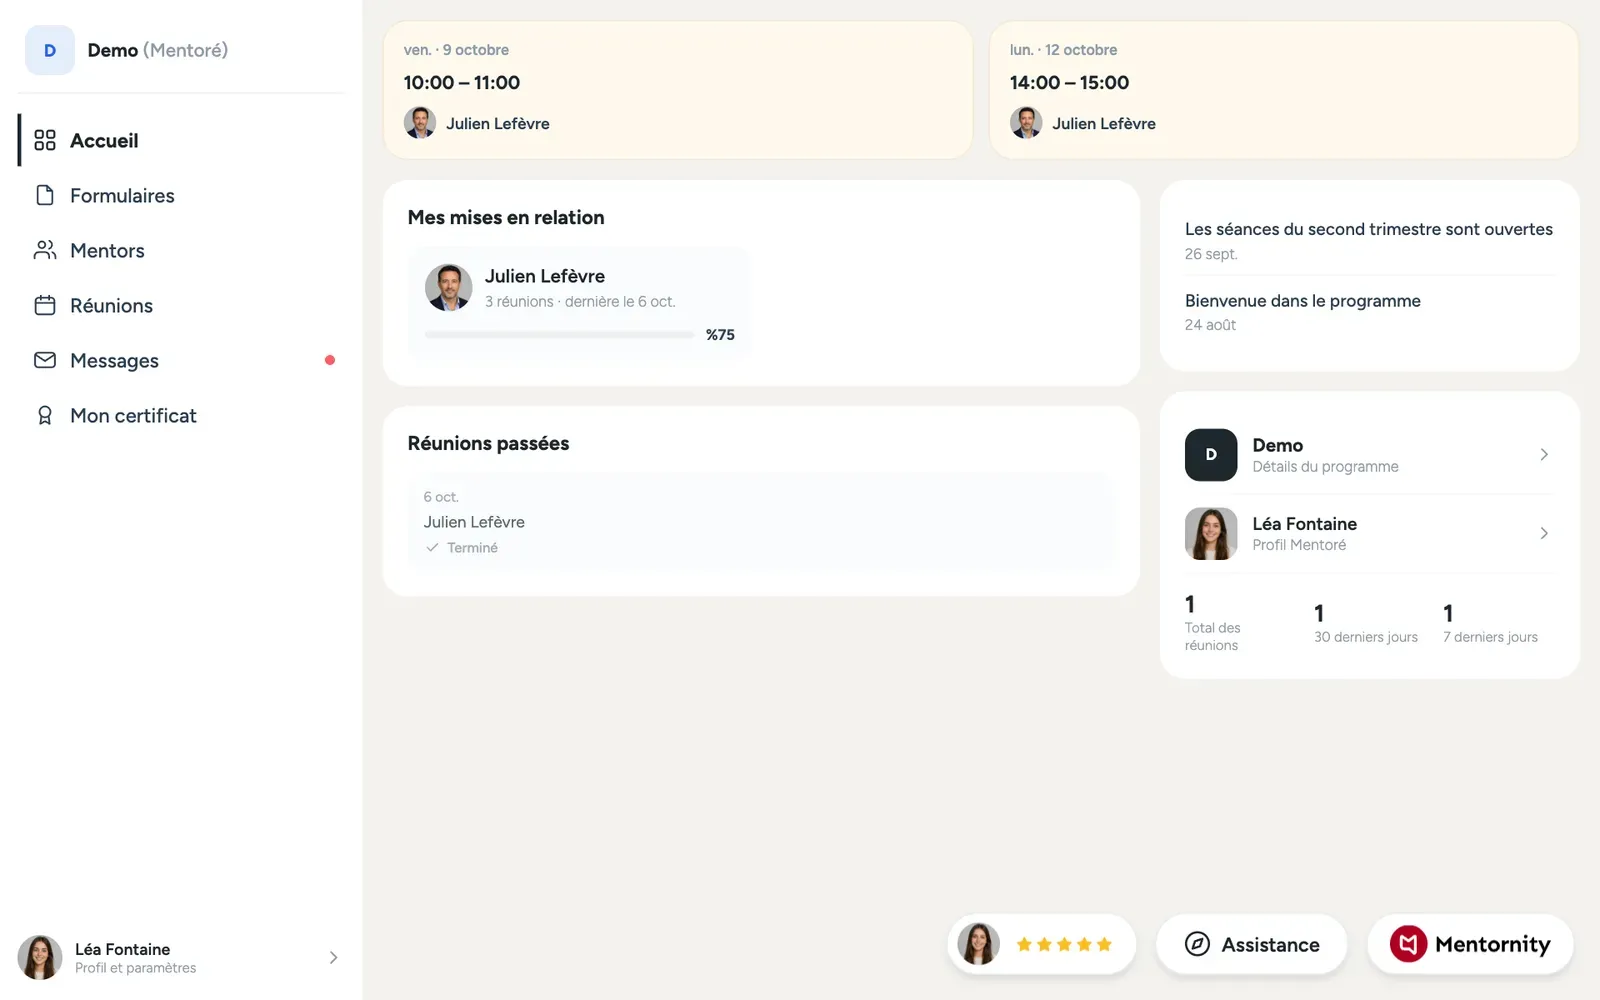Click the red Mentornity logo icon

pyautogui.click(x=1408, y=944)
